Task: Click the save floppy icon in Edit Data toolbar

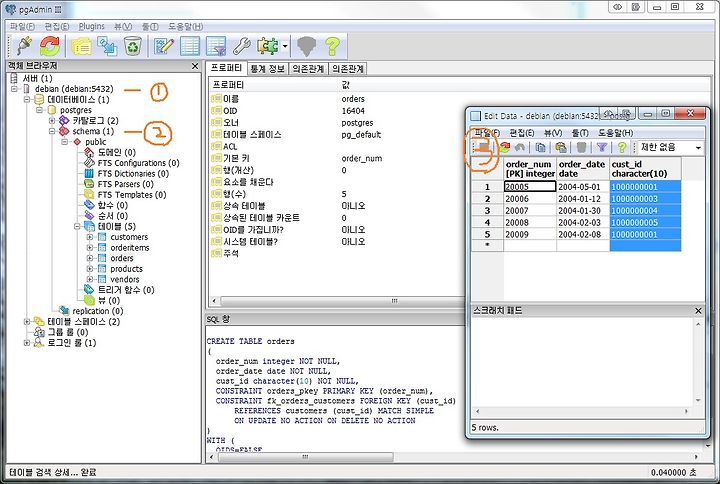Action: coord(484,147)
